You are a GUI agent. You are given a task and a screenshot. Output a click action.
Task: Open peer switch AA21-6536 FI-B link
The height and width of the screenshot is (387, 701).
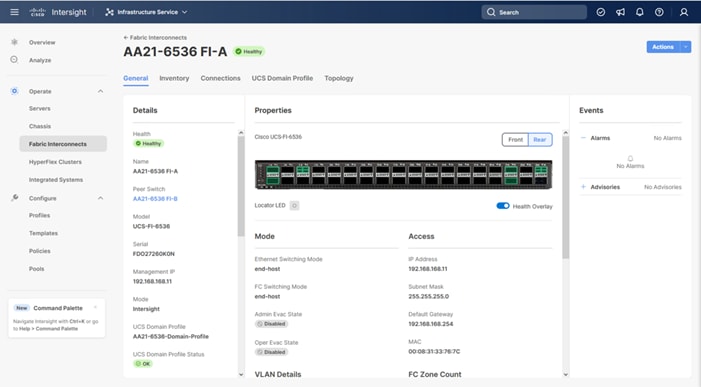point(155,199)
